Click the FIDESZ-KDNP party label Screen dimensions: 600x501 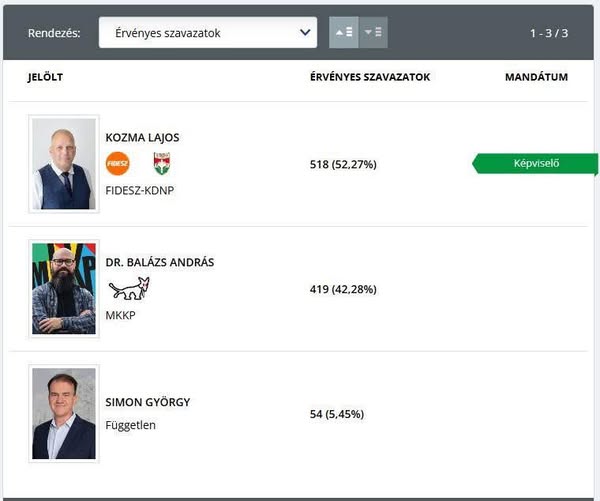point(139,190)
